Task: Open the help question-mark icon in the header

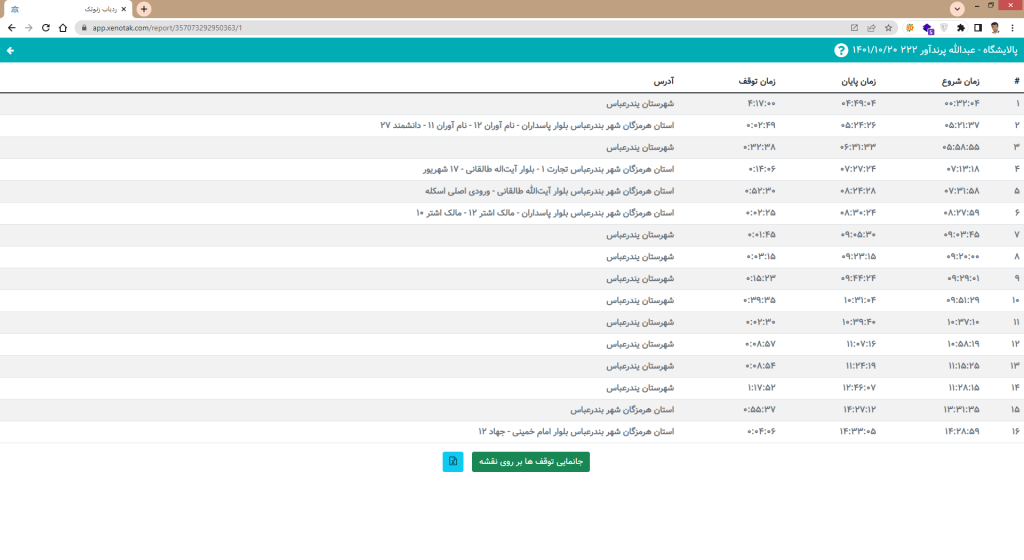Action: pos(840,50)
